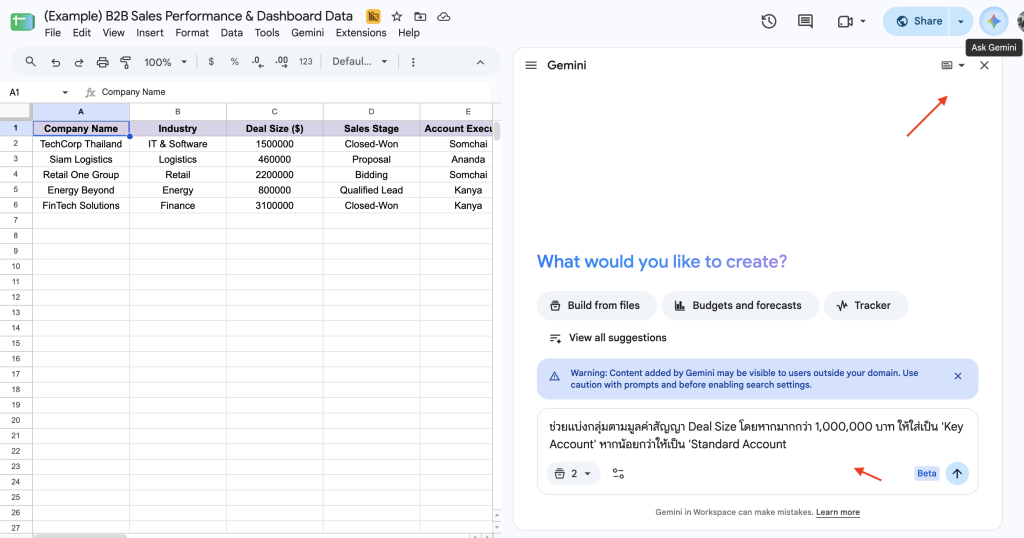Select cell TechCorp Thailand
Viewport: 1024px width, 538px height.
click(x=81, y=144)
